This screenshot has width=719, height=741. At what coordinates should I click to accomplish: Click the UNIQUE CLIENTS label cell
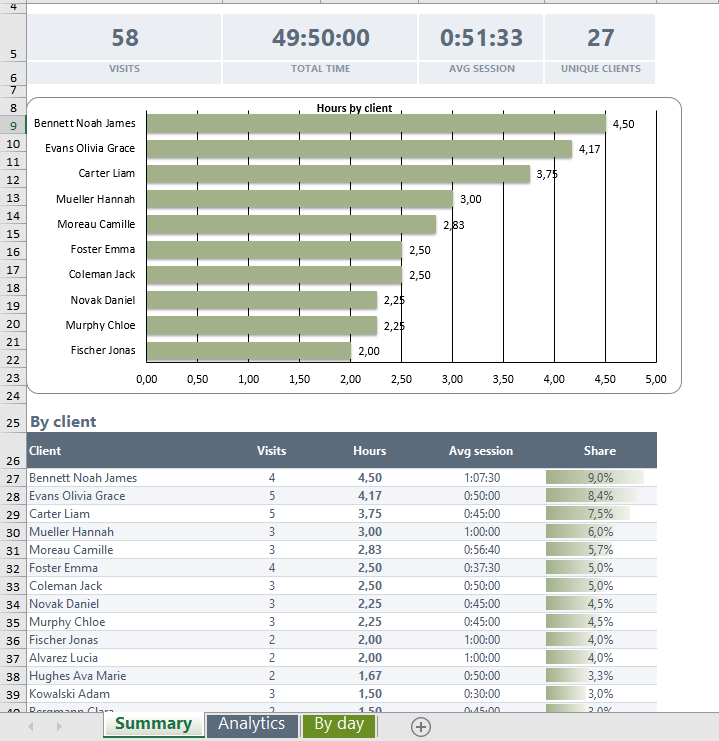pos(600,72)
